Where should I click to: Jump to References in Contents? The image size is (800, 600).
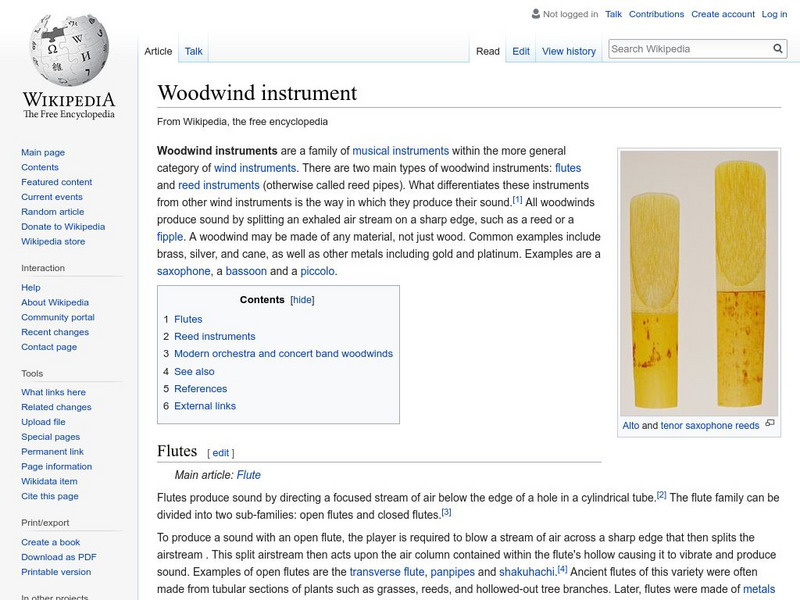(201, 389)
